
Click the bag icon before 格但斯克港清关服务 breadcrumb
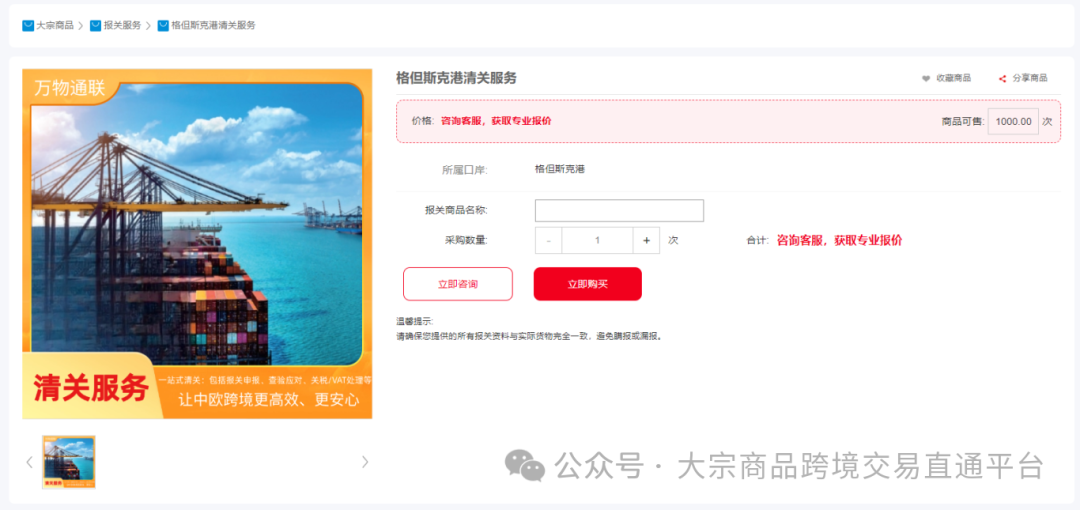[x=163, y=25]
